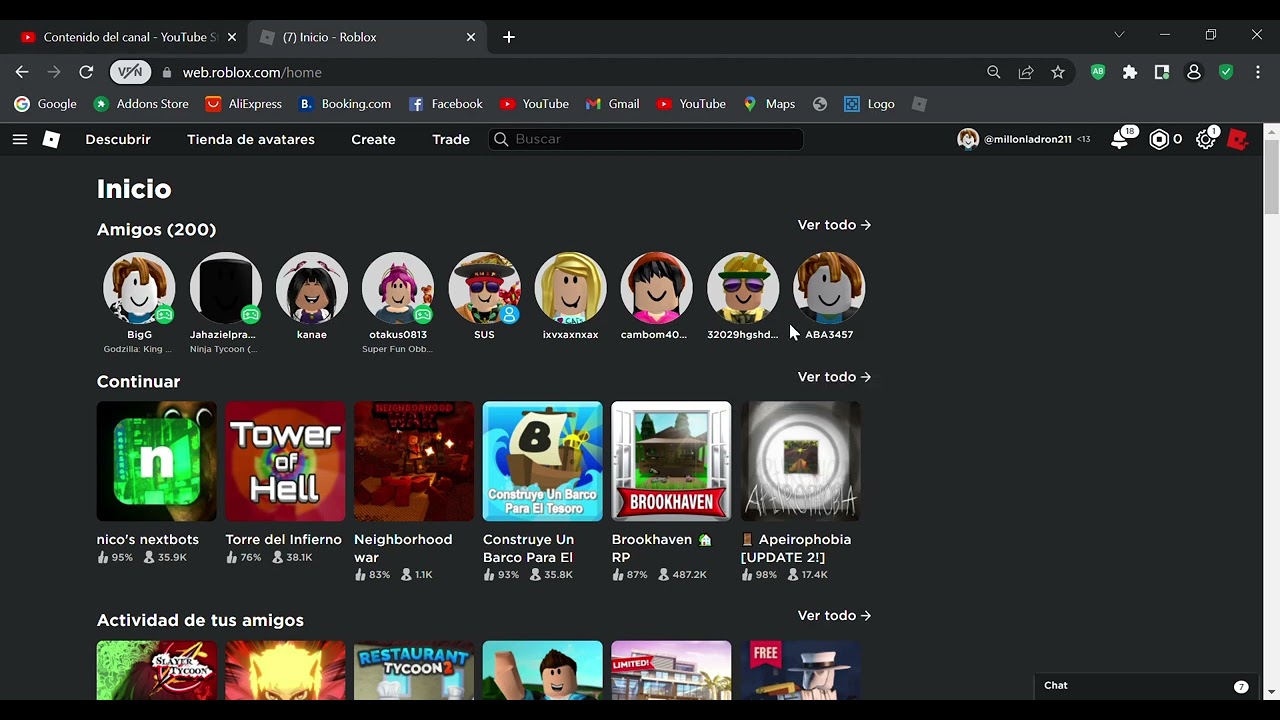Viewport: 1280px width, 720px height.
Task: Share this page icon in address bar
Action: click(x=1026, y=72)
